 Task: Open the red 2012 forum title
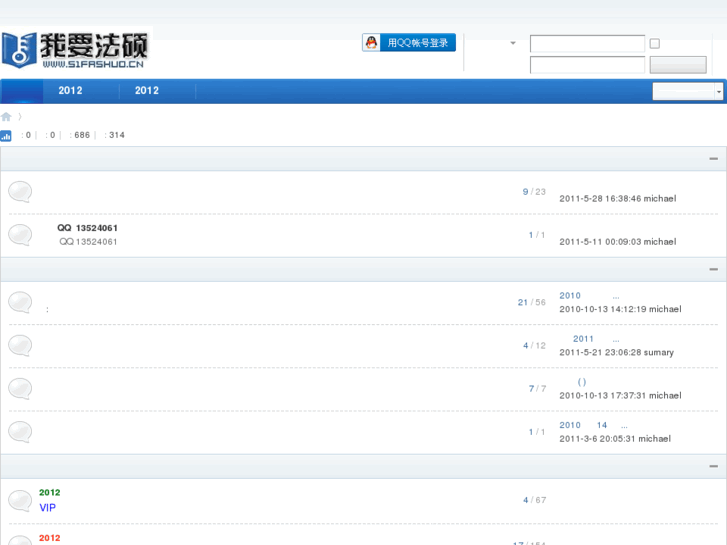[50, 538]
